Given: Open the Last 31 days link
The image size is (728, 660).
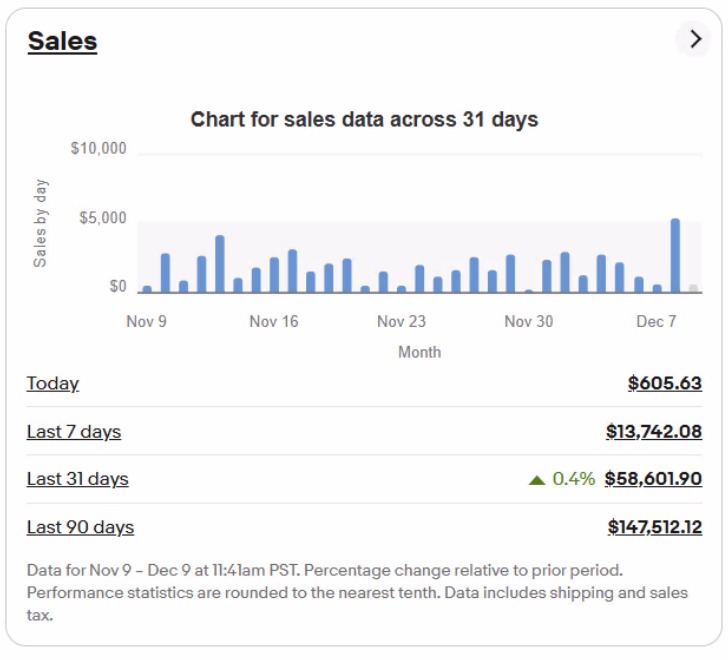Looking at the screenshot, I should pos(78,479).
